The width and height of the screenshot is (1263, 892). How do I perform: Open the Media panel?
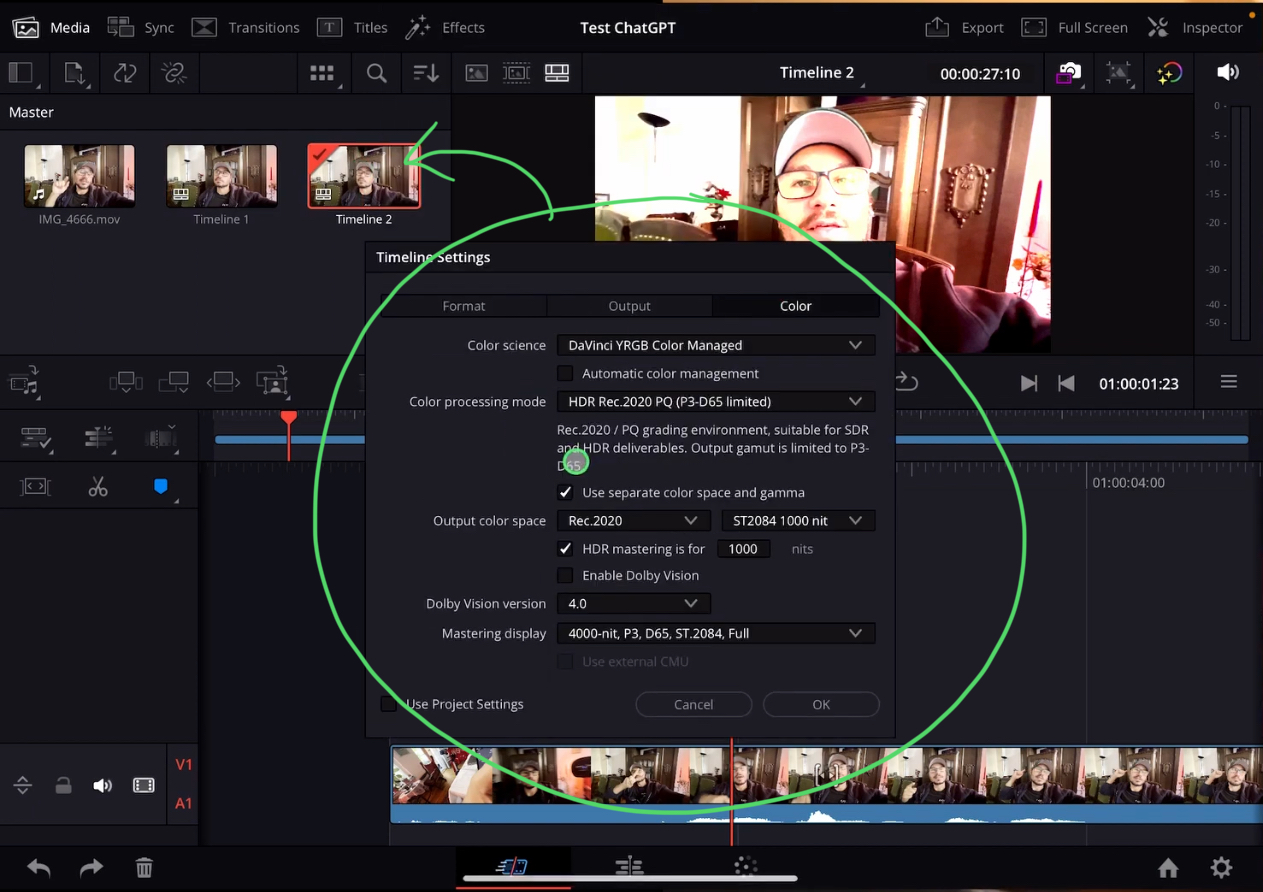point(53,27)
